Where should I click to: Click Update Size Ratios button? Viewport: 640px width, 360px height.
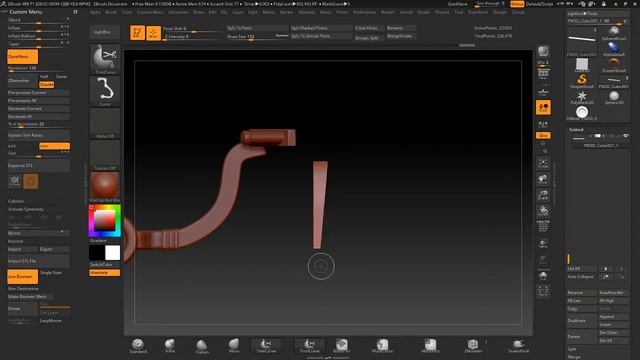point(38,135)
